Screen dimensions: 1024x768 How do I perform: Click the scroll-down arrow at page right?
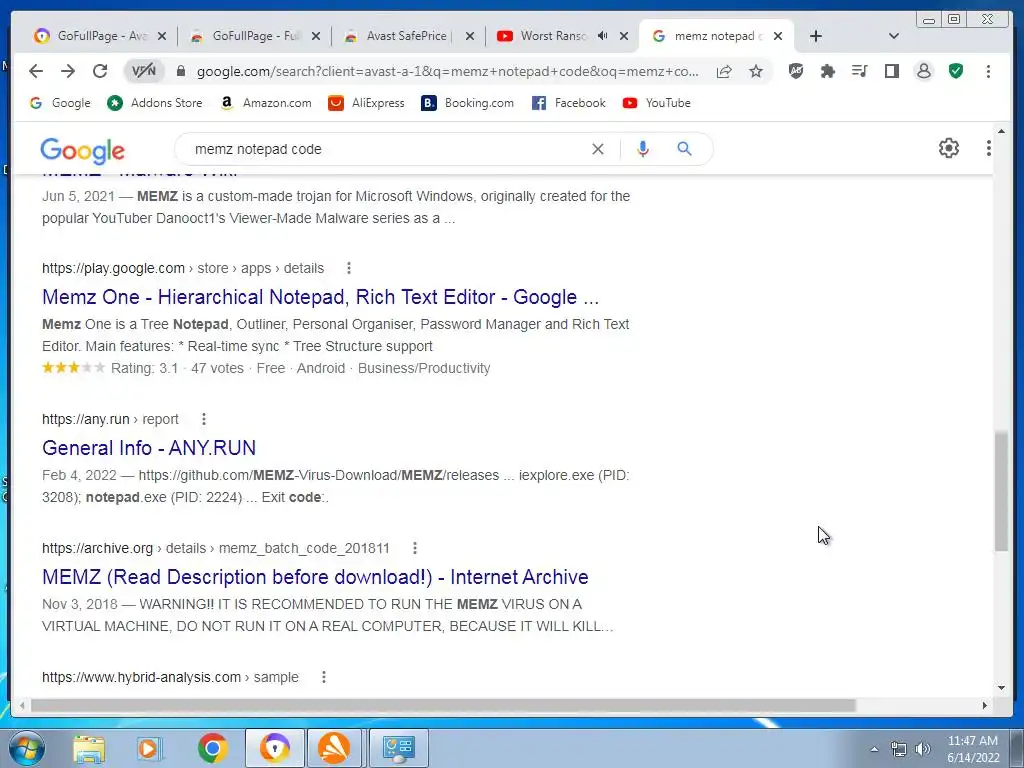(1001, 687)
